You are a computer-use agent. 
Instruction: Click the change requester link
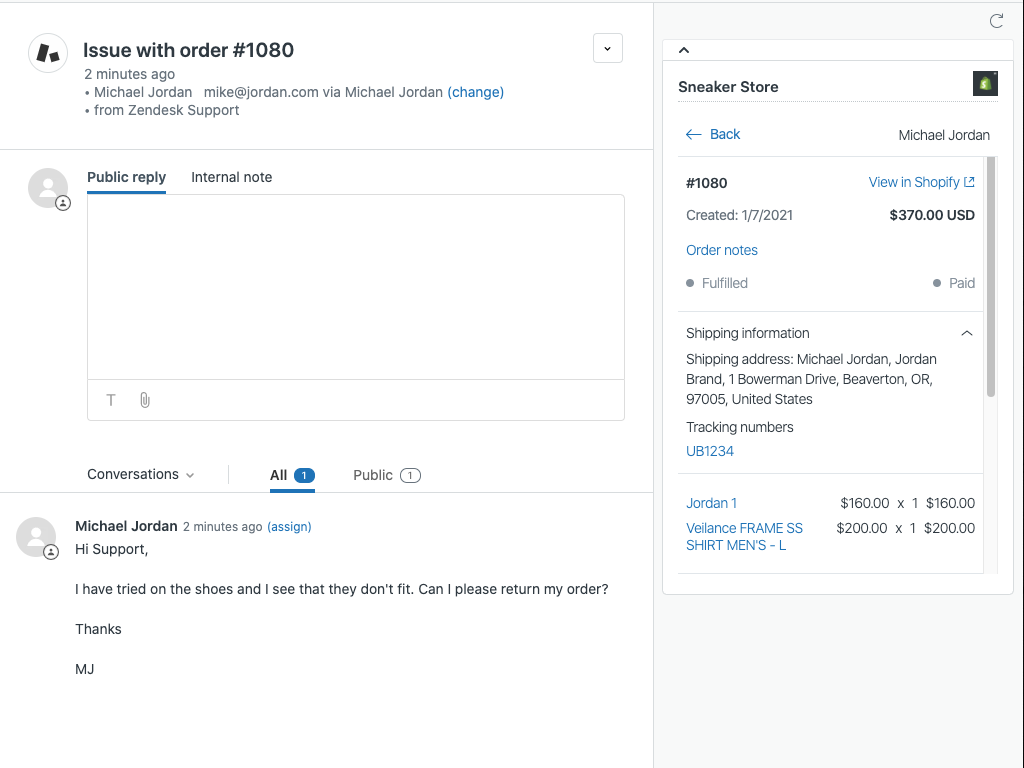pyautogui.click(x=476, y=91)
